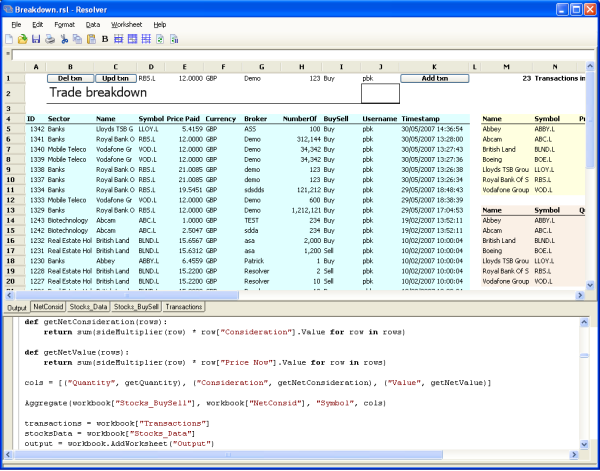Click the New document icon
The image size is (600, 471).
(x=10, y=39)
